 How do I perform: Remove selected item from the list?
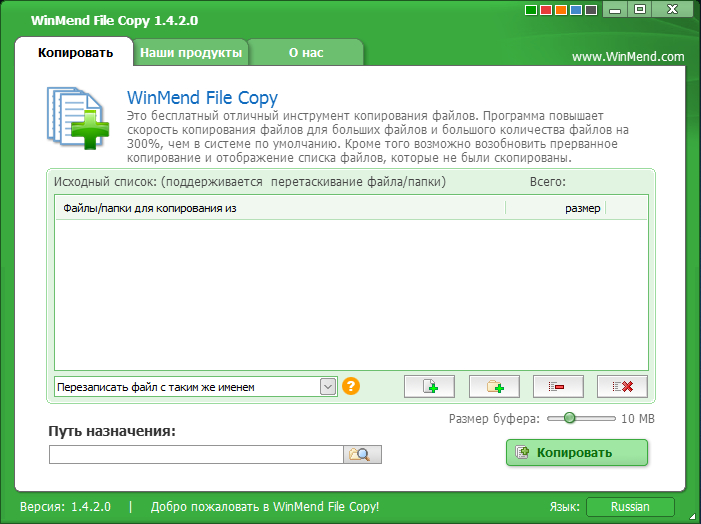[558, 386]
